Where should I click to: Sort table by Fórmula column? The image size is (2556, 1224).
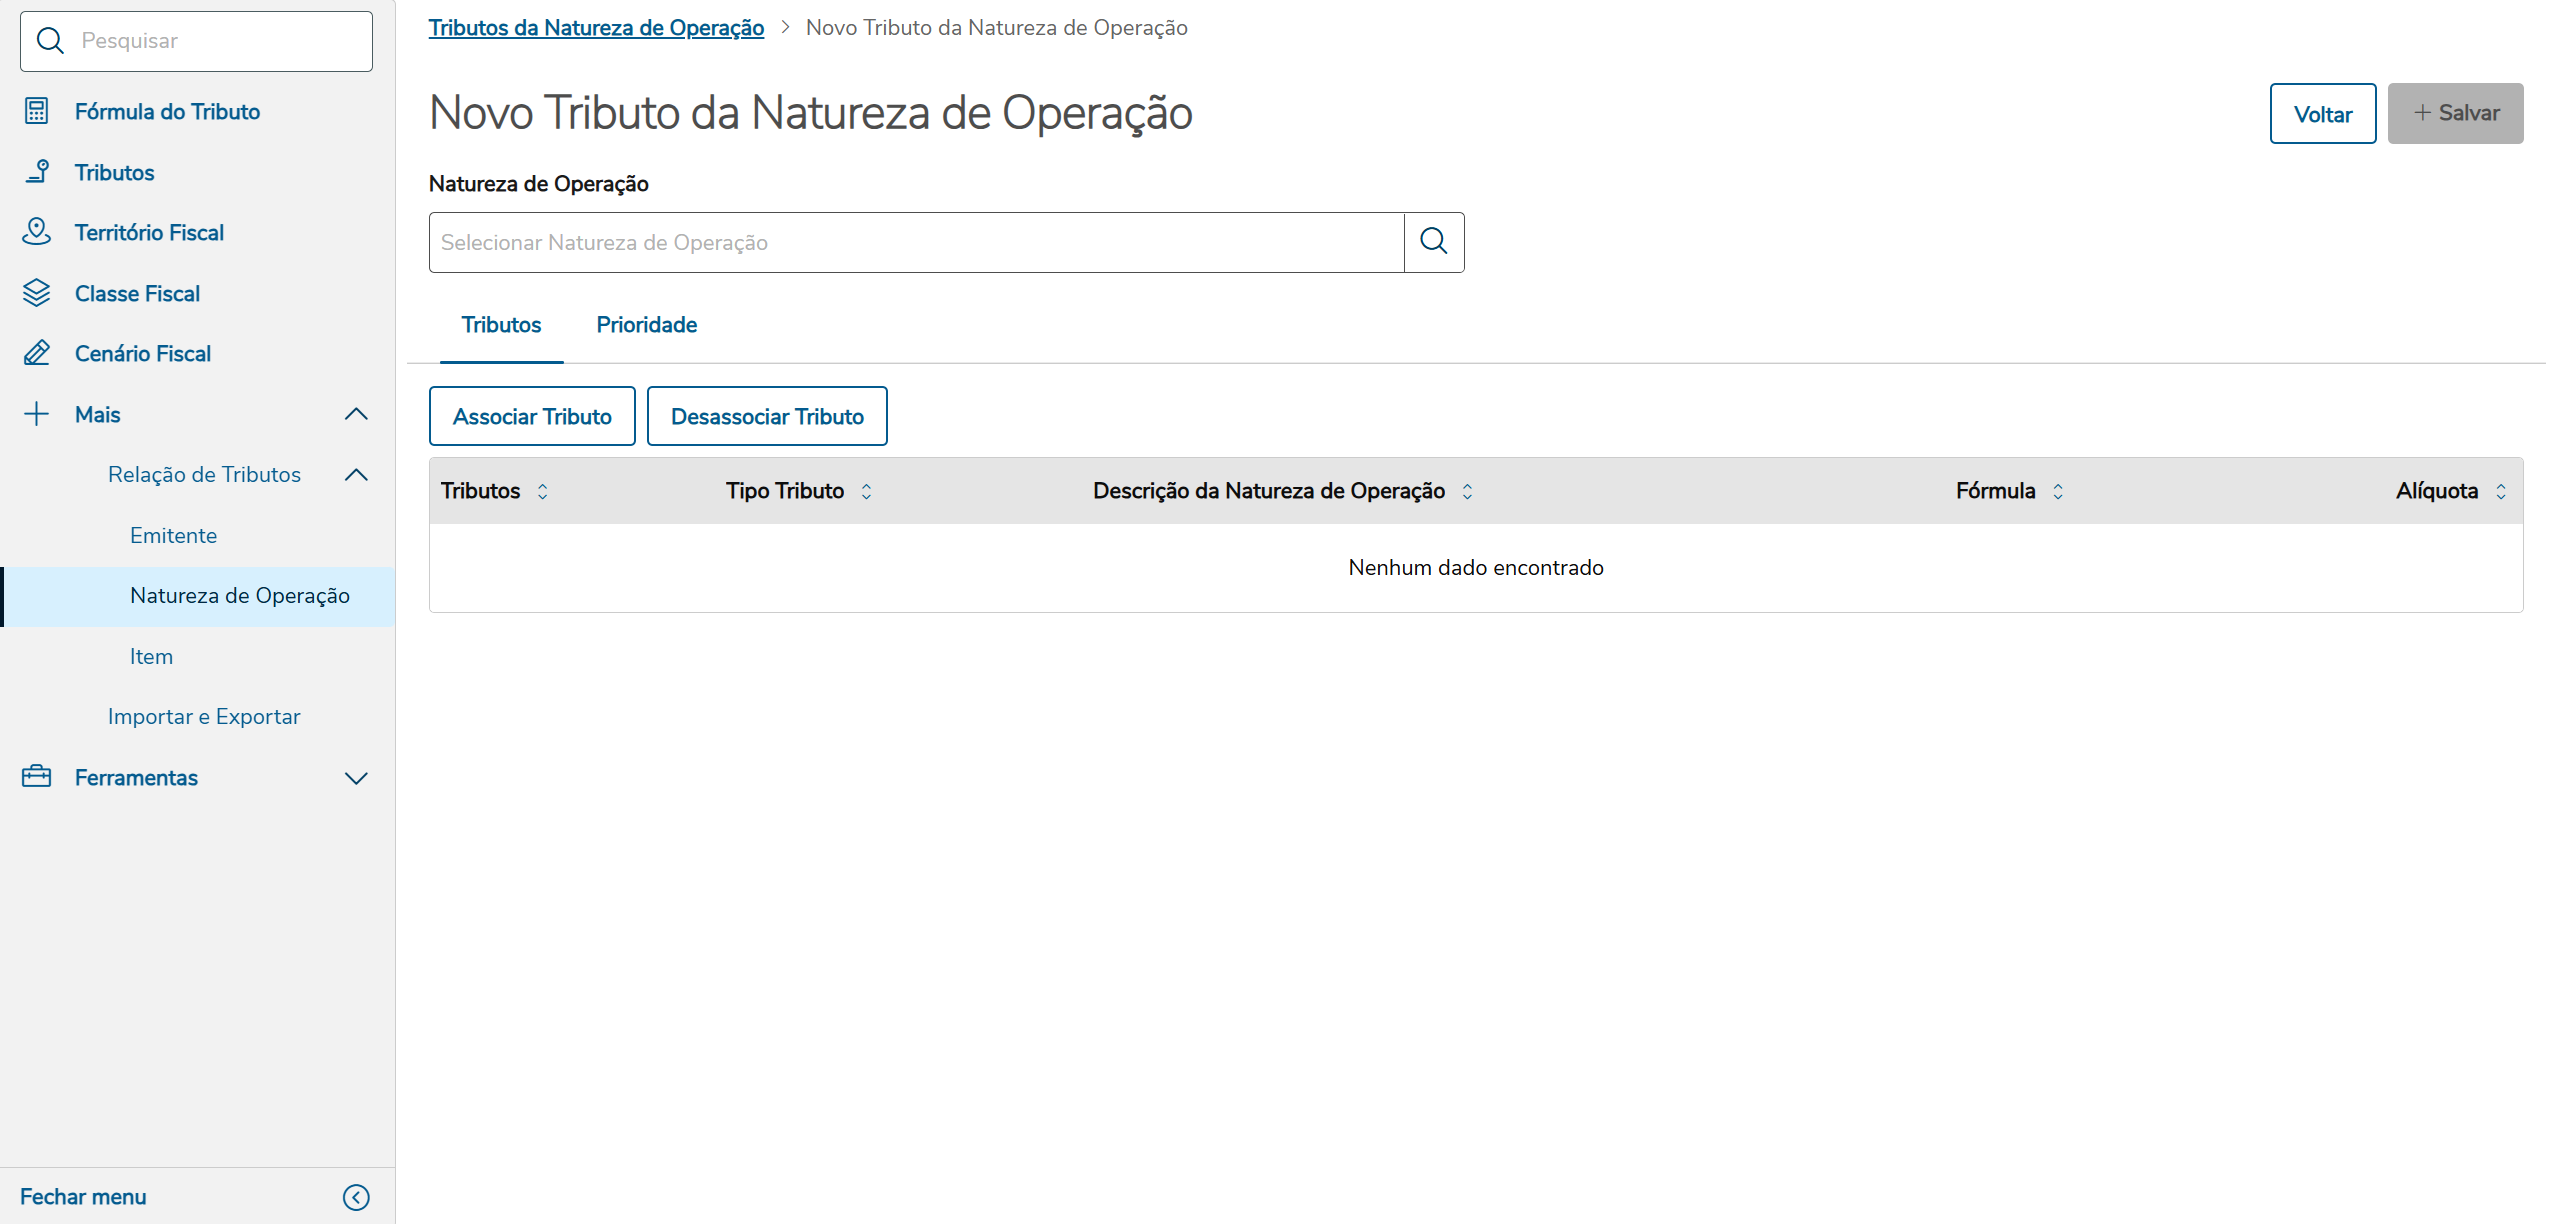pos(2057,491)
